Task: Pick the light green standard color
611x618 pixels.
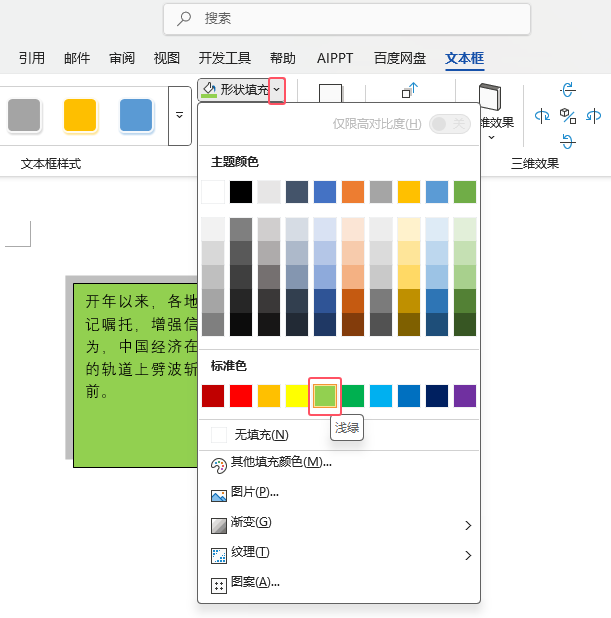Action: click(325, 396)
